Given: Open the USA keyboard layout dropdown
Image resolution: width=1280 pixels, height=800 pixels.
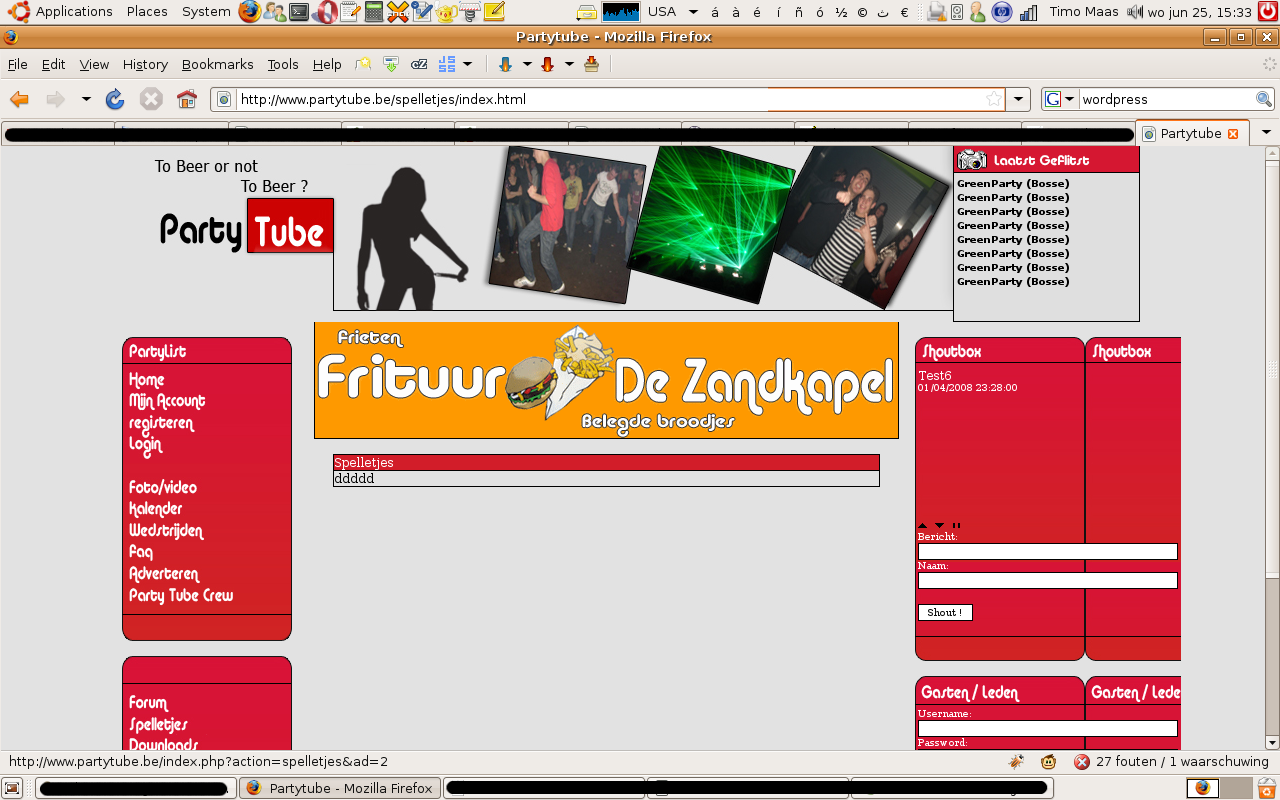Looking at the screenshot, I should click(x=693, y=12).
